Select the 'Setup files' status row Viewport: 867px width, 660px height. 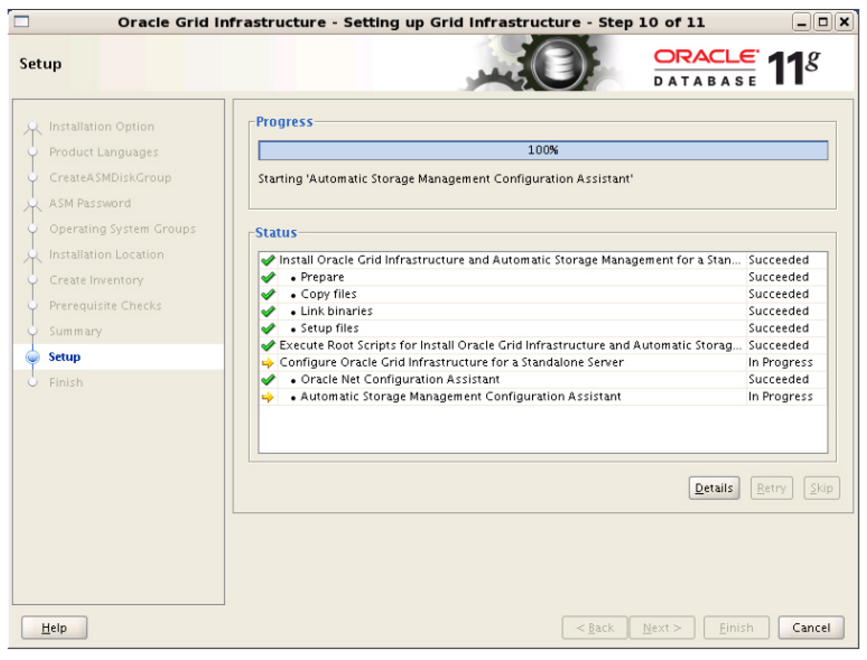click(x=543, y=328)
